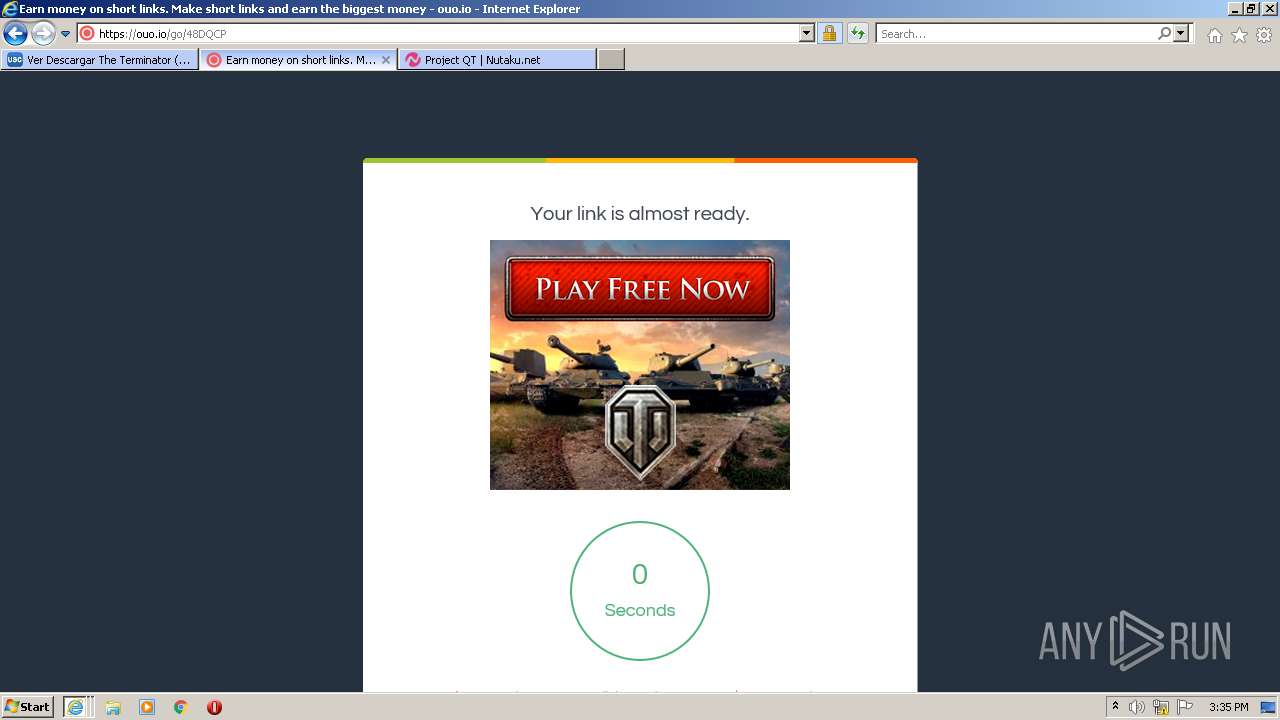Screen dimensions: 1280x720
Task: Go forward with the Forward arrow button
Action: pos(43,33)
